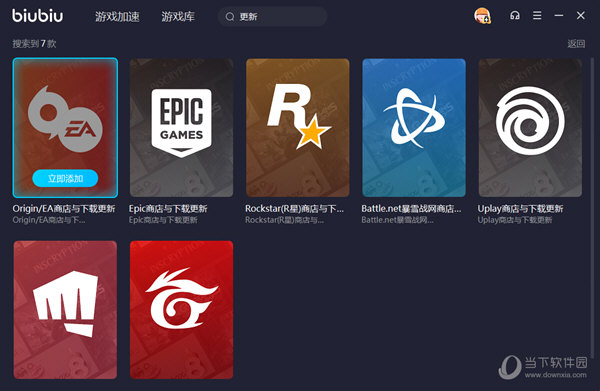The image size is (600, 391).
Task: Select the Battle.net card
Action: 414,128
